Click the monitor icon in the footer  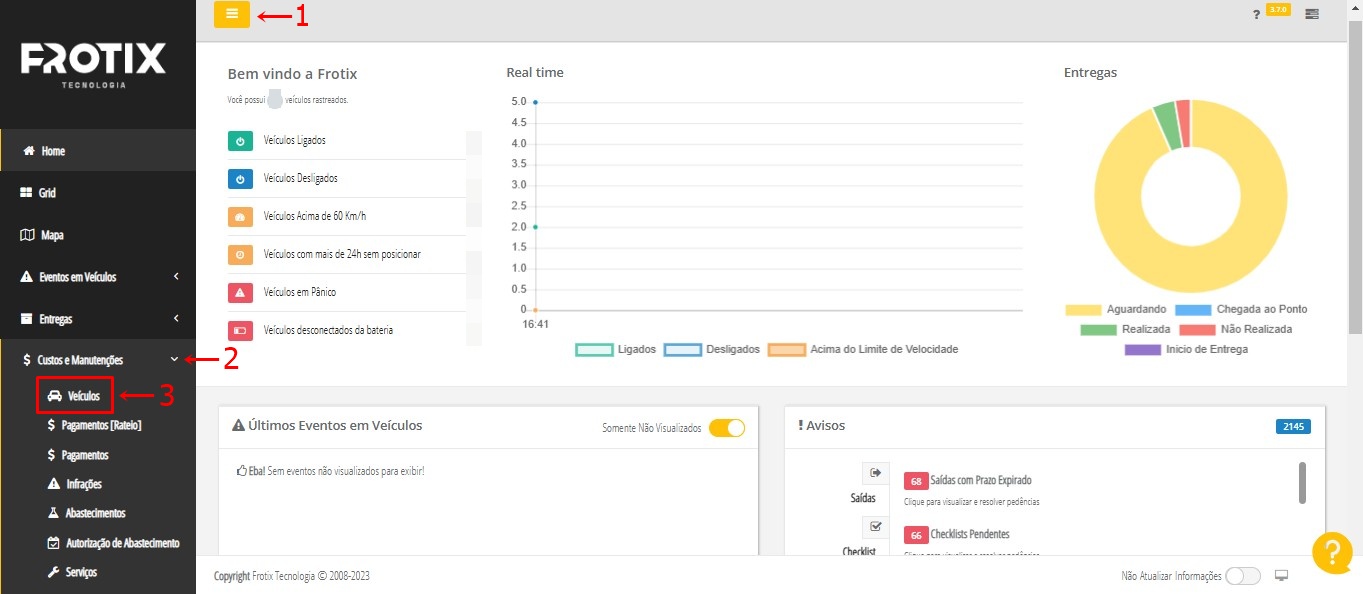(1282, 576)
